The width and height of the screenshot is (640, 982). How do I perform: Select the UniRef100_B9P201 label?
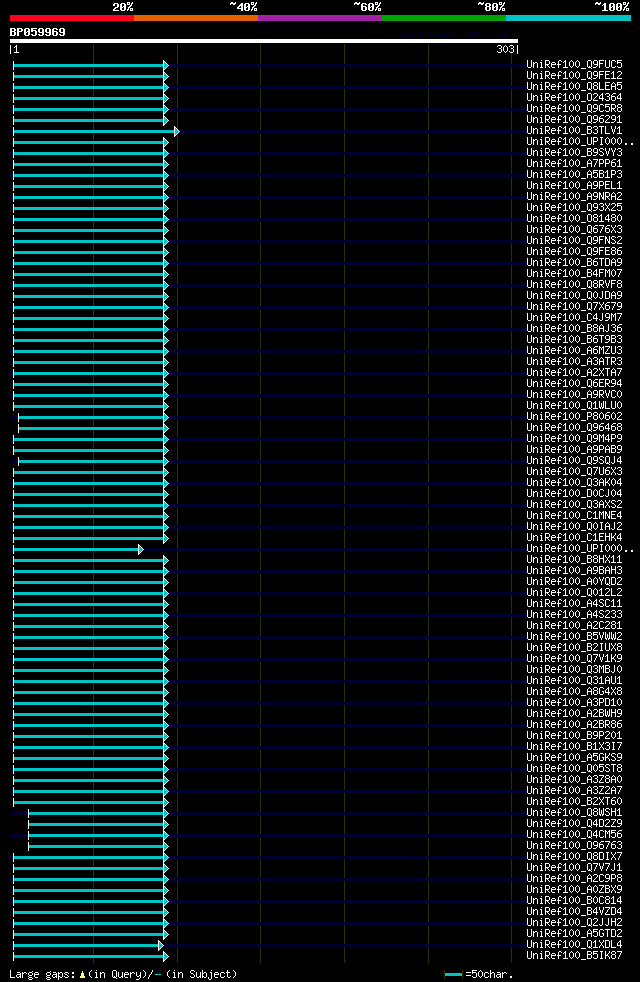[x=574, y=736]
